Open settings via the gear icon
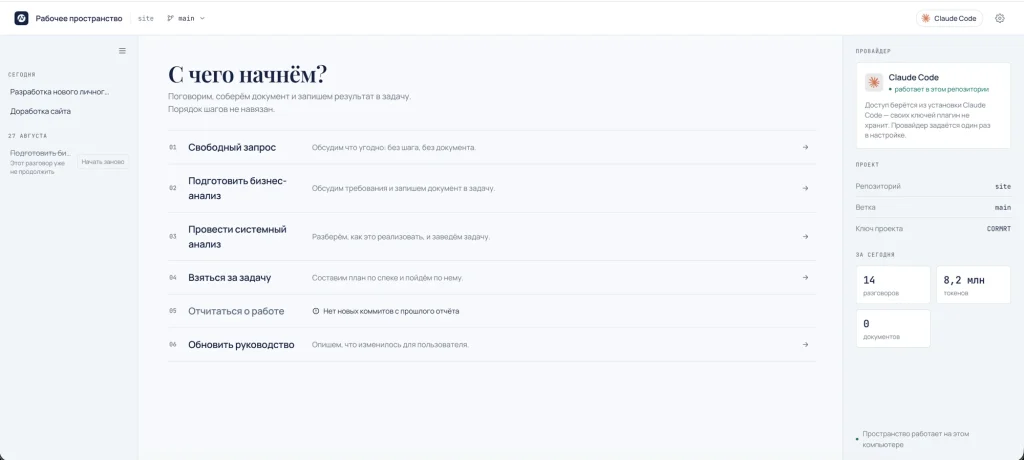This screenshot has width=1024, height=460. point(999,18)
